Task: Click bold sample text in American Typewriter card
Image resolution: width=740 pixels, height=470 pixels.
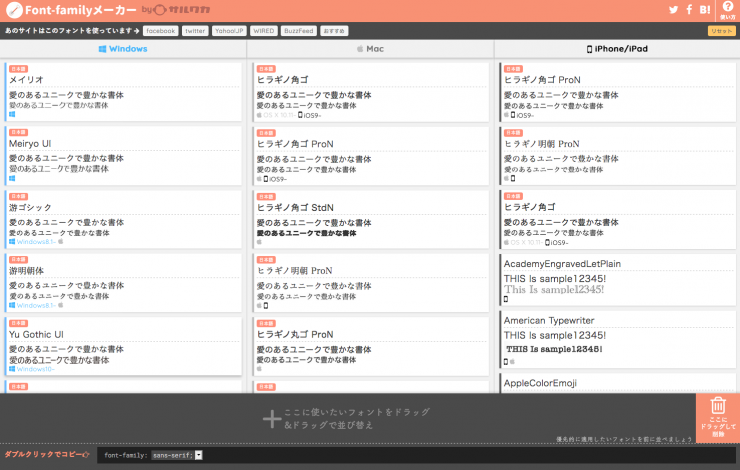Action: pos(554,349)
